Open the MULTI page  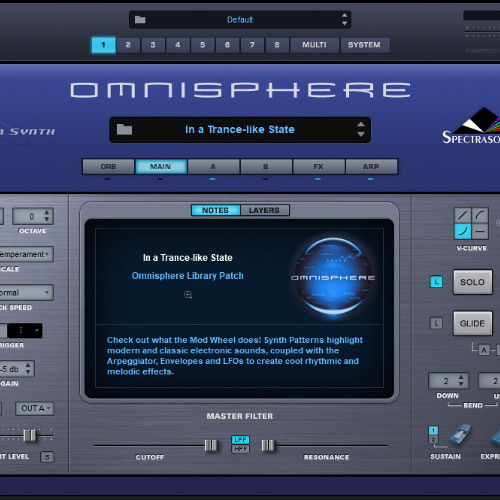tap(314, 45)
